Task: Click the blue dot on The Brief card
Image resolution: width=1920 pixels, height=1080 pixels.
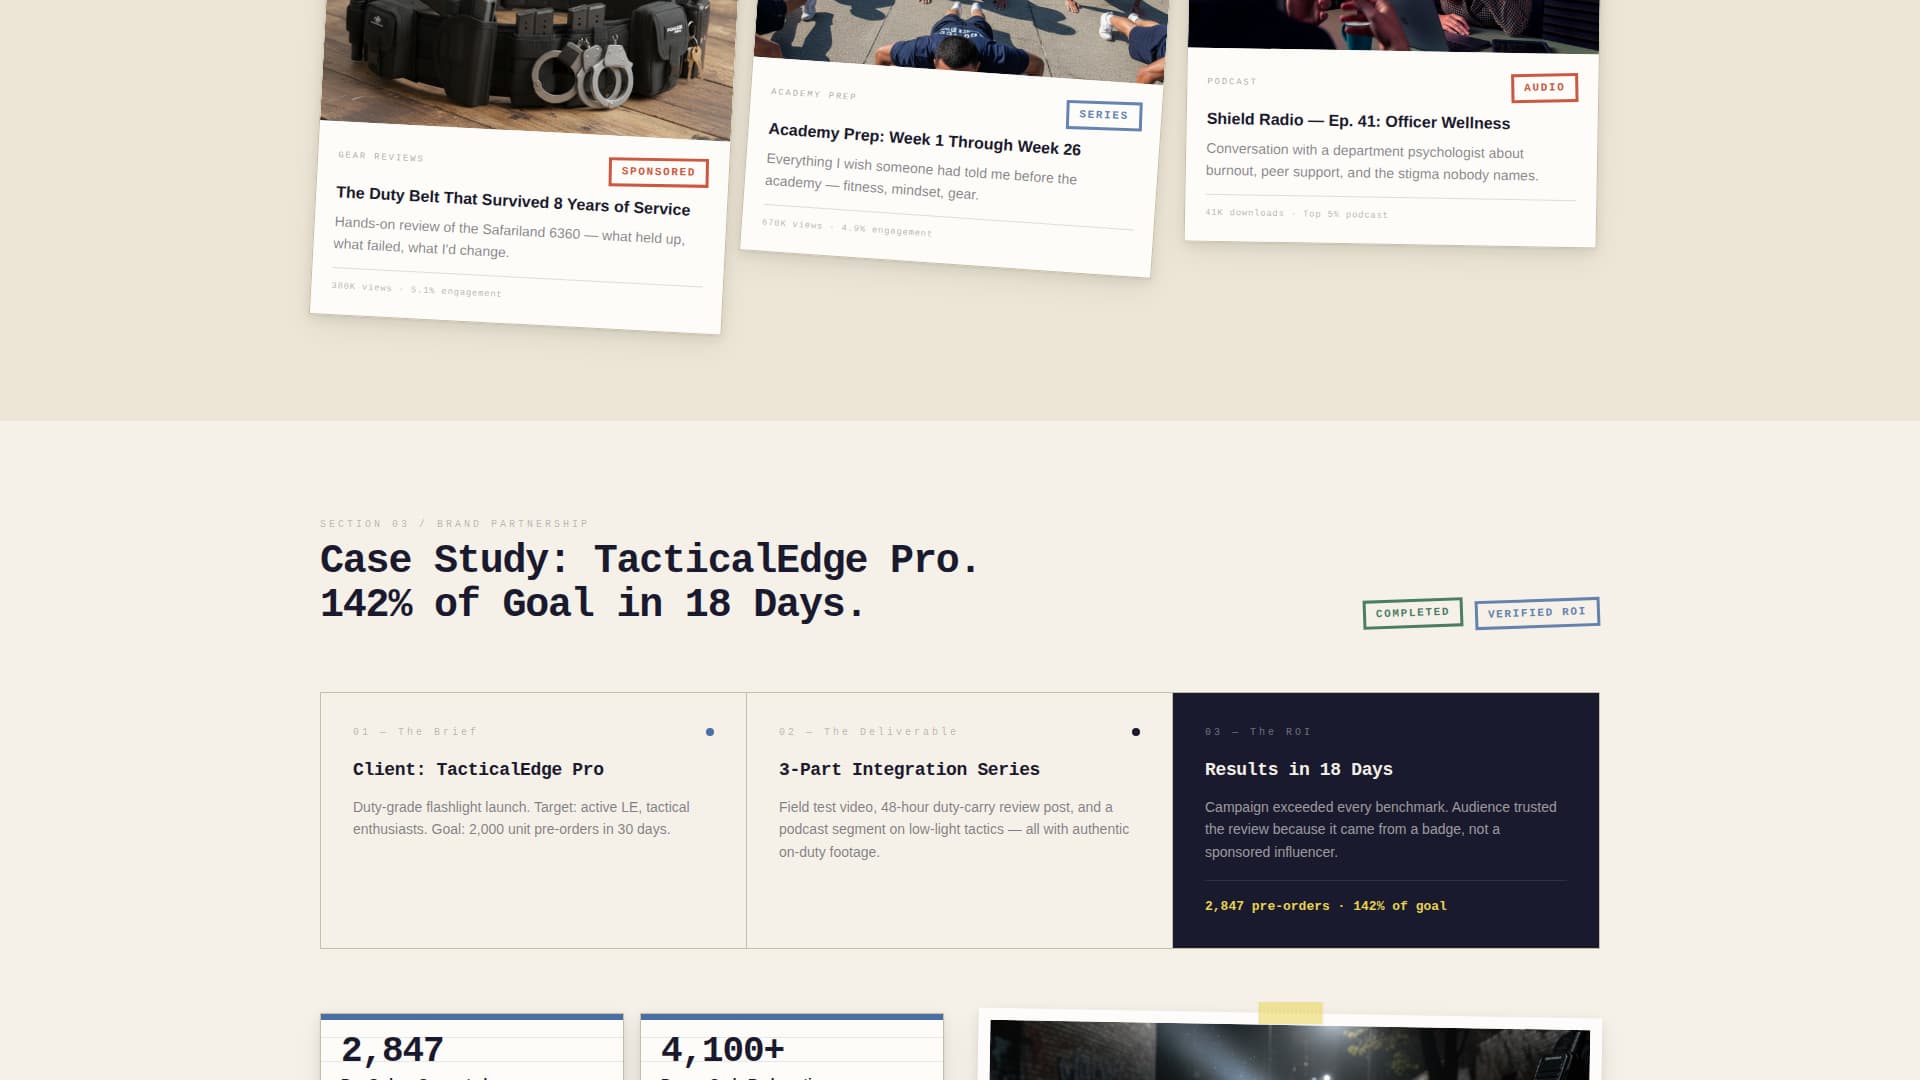Action: click(x=710, y=732)
